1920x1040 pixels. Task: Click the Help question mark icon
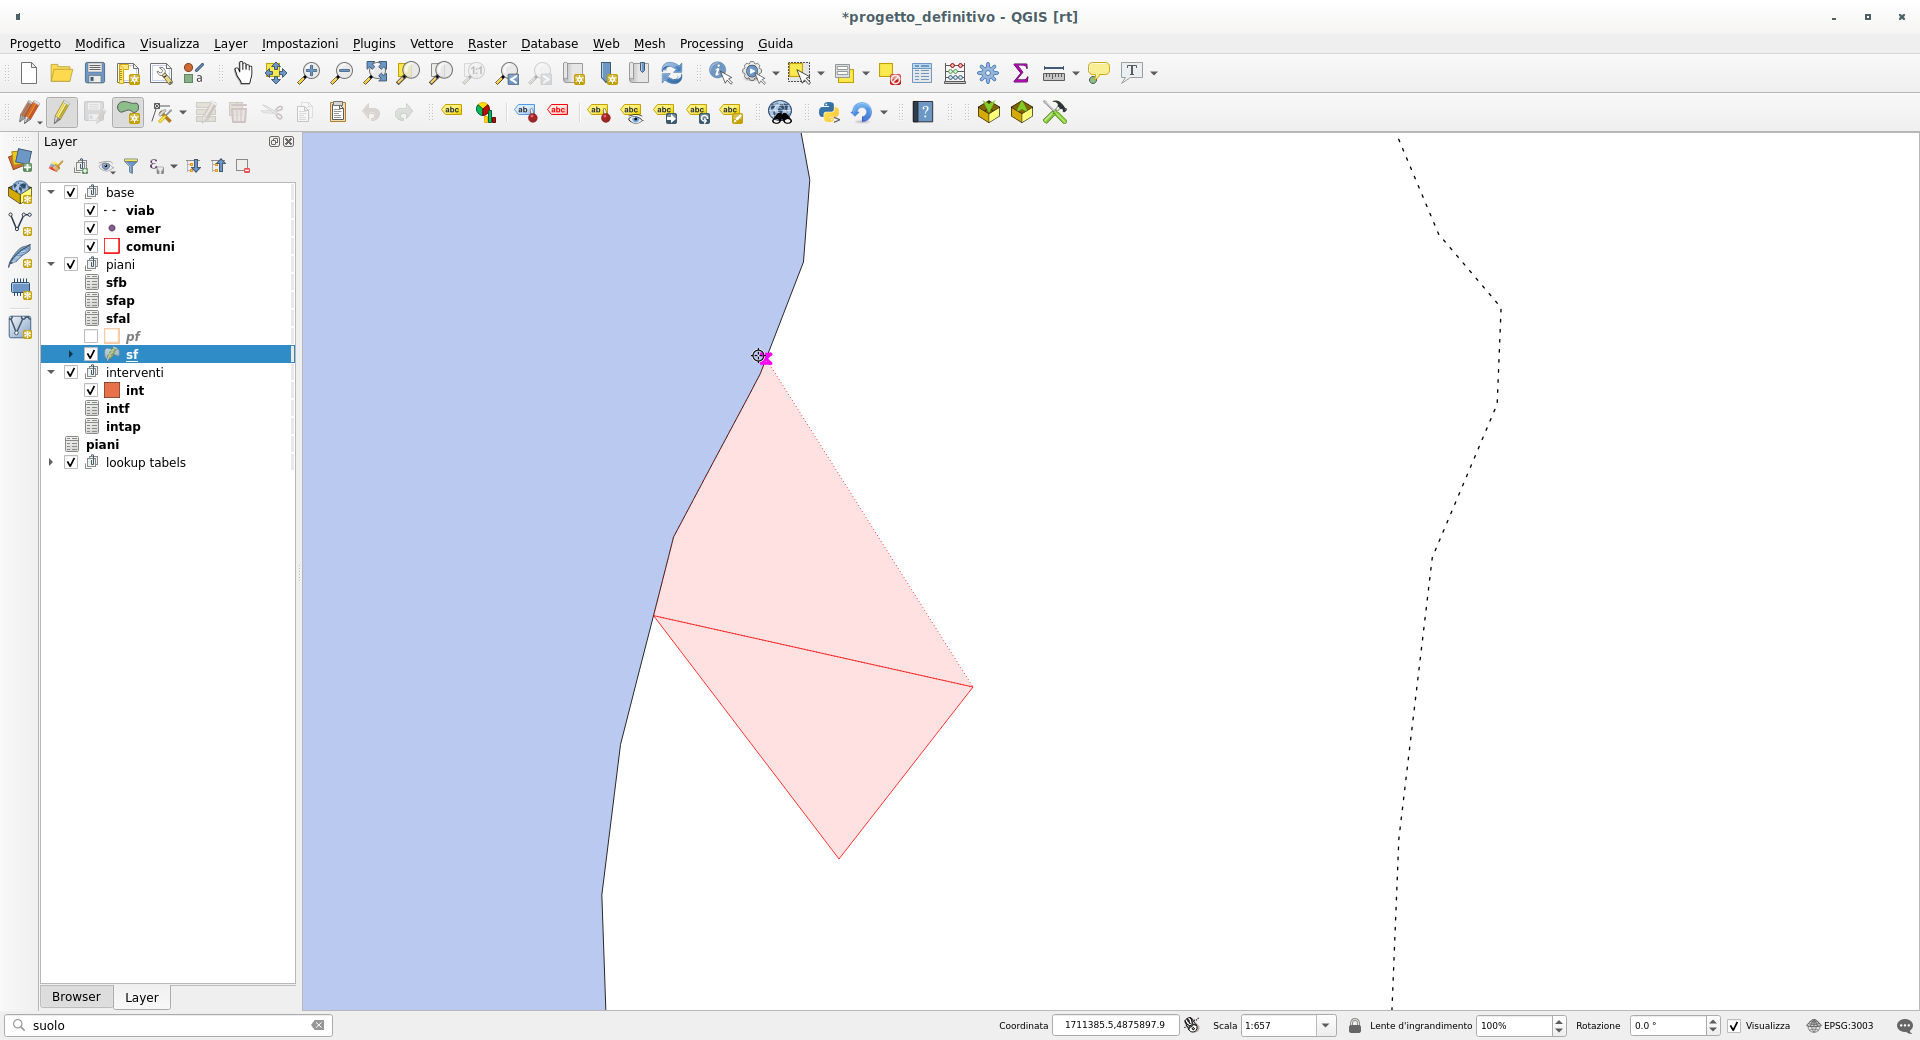923,112
